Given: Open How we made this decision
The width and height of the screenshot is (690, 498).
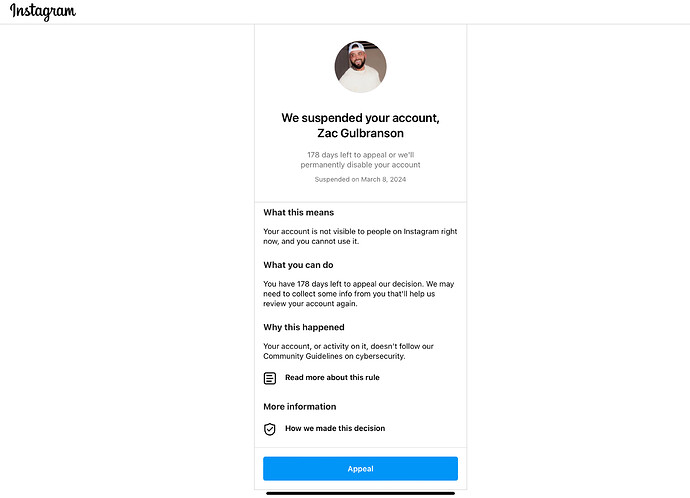Looking at the screenshot, I should point(334,429).
